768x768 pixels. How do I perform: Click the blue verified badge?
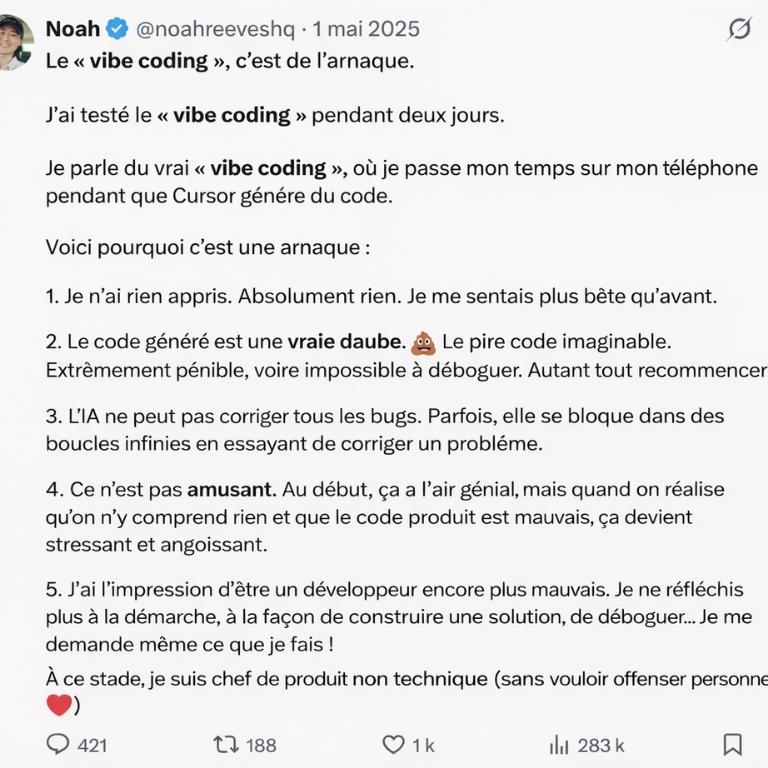click(x=116, y=29)
